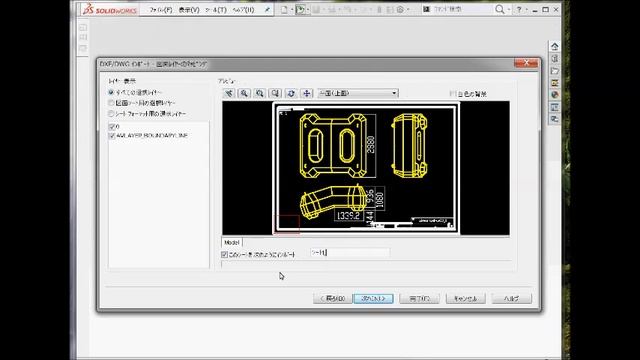Open the dropdown arrow next to New icon

click(292, 9)
